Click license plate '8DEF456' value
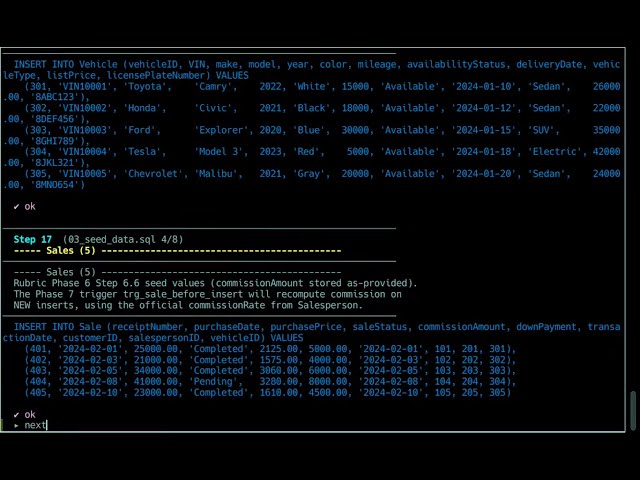 point(55,119)
